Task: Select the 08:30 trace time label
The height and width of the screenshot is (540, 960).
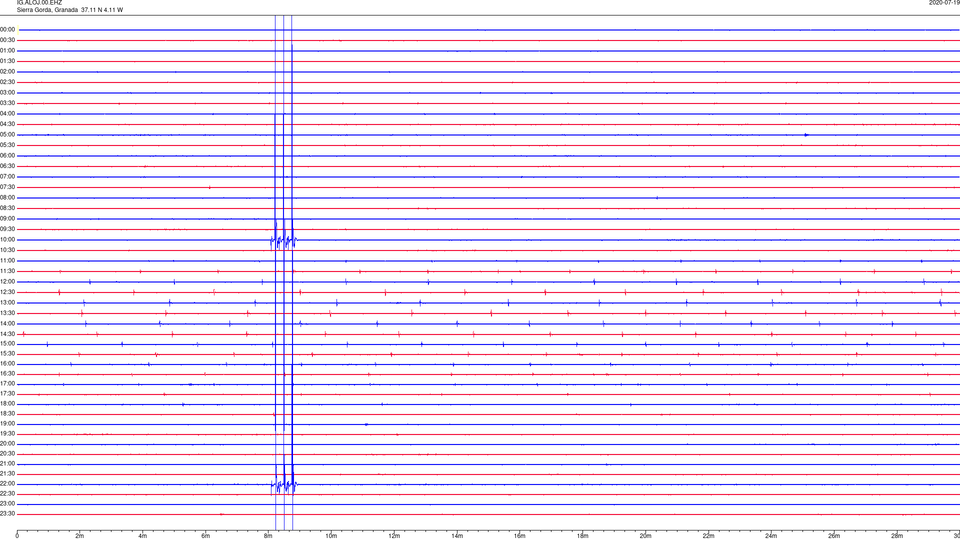Action: coord(7,208)
